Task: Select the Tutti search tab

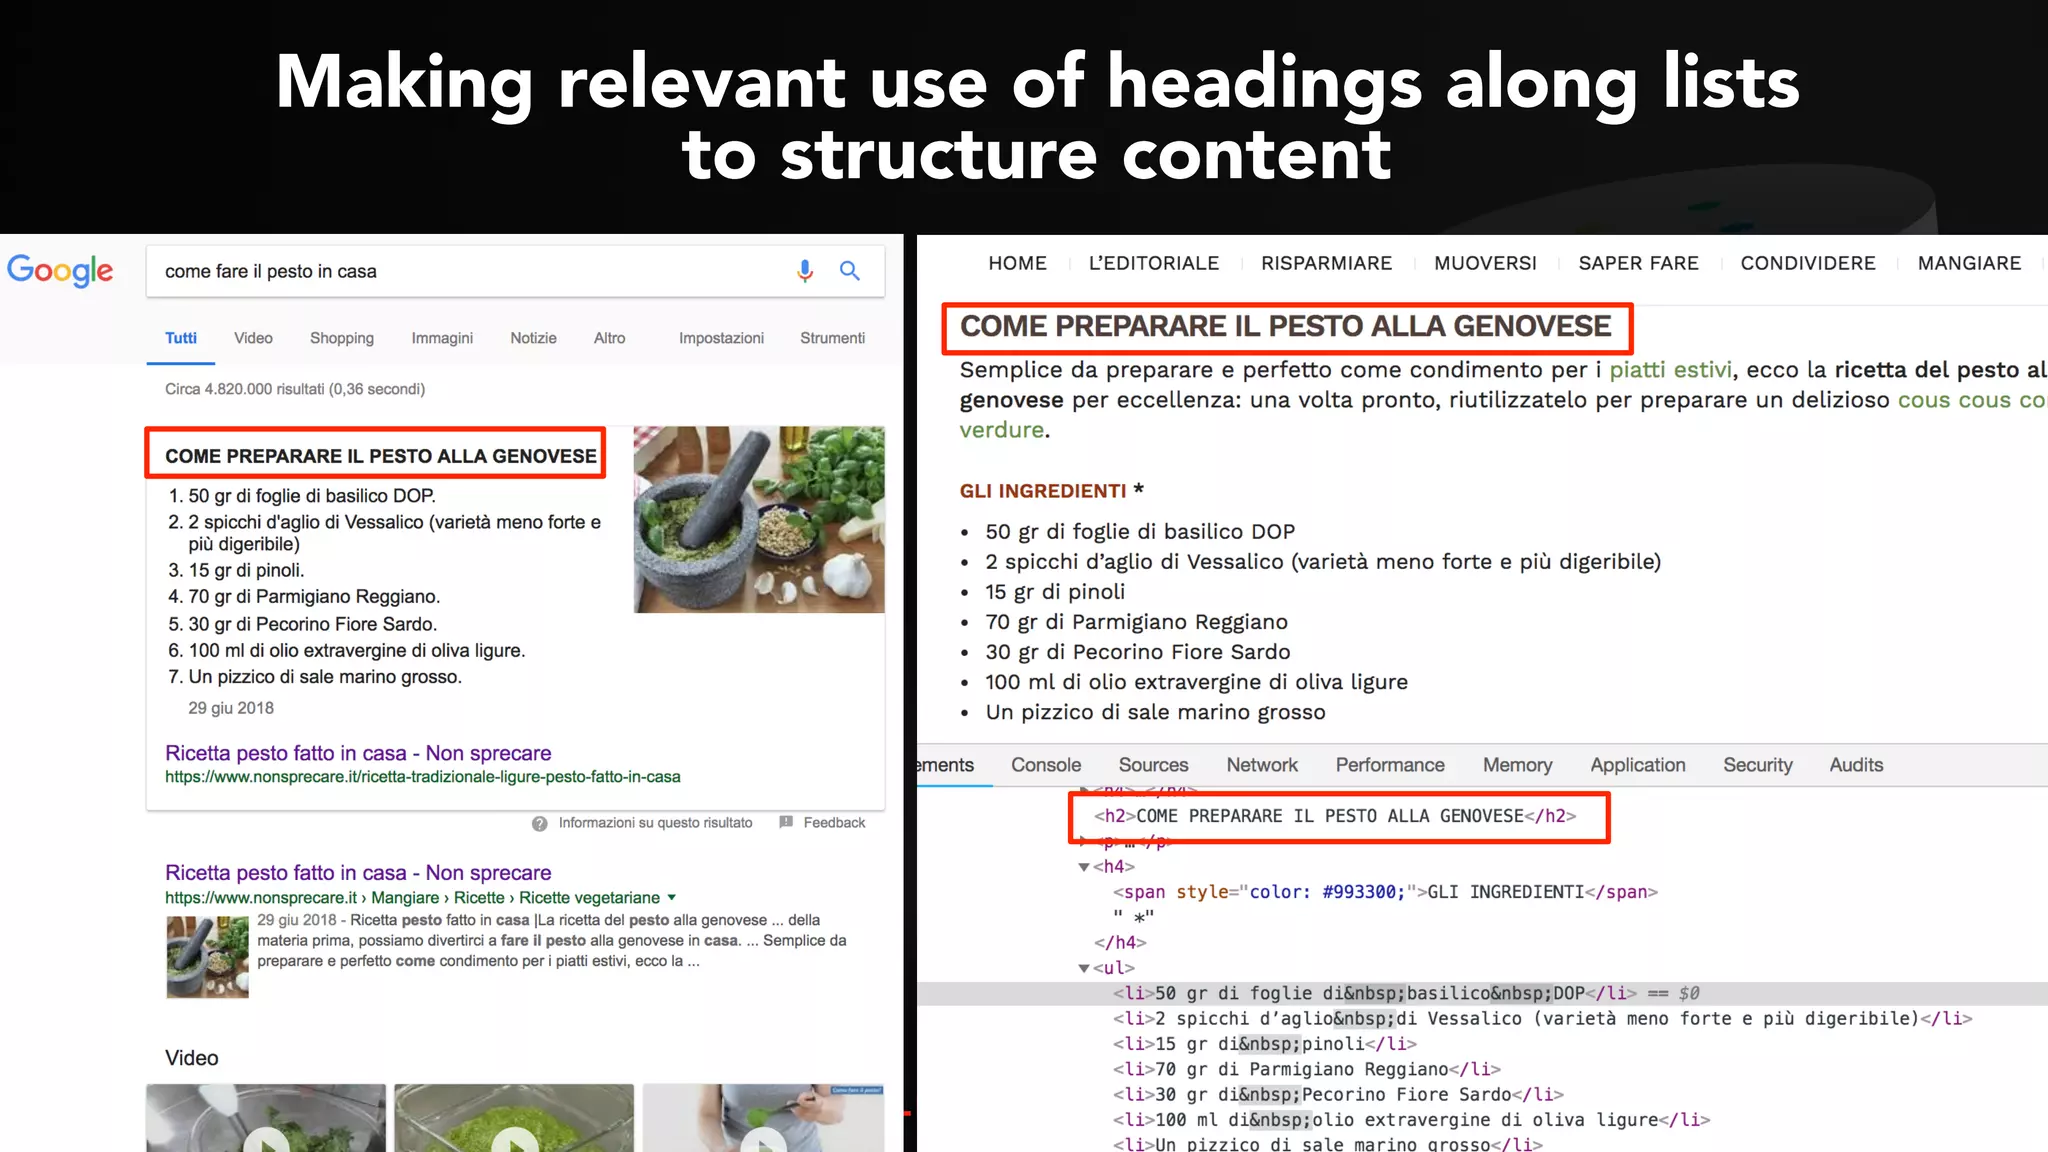Action: pos(181,338)
